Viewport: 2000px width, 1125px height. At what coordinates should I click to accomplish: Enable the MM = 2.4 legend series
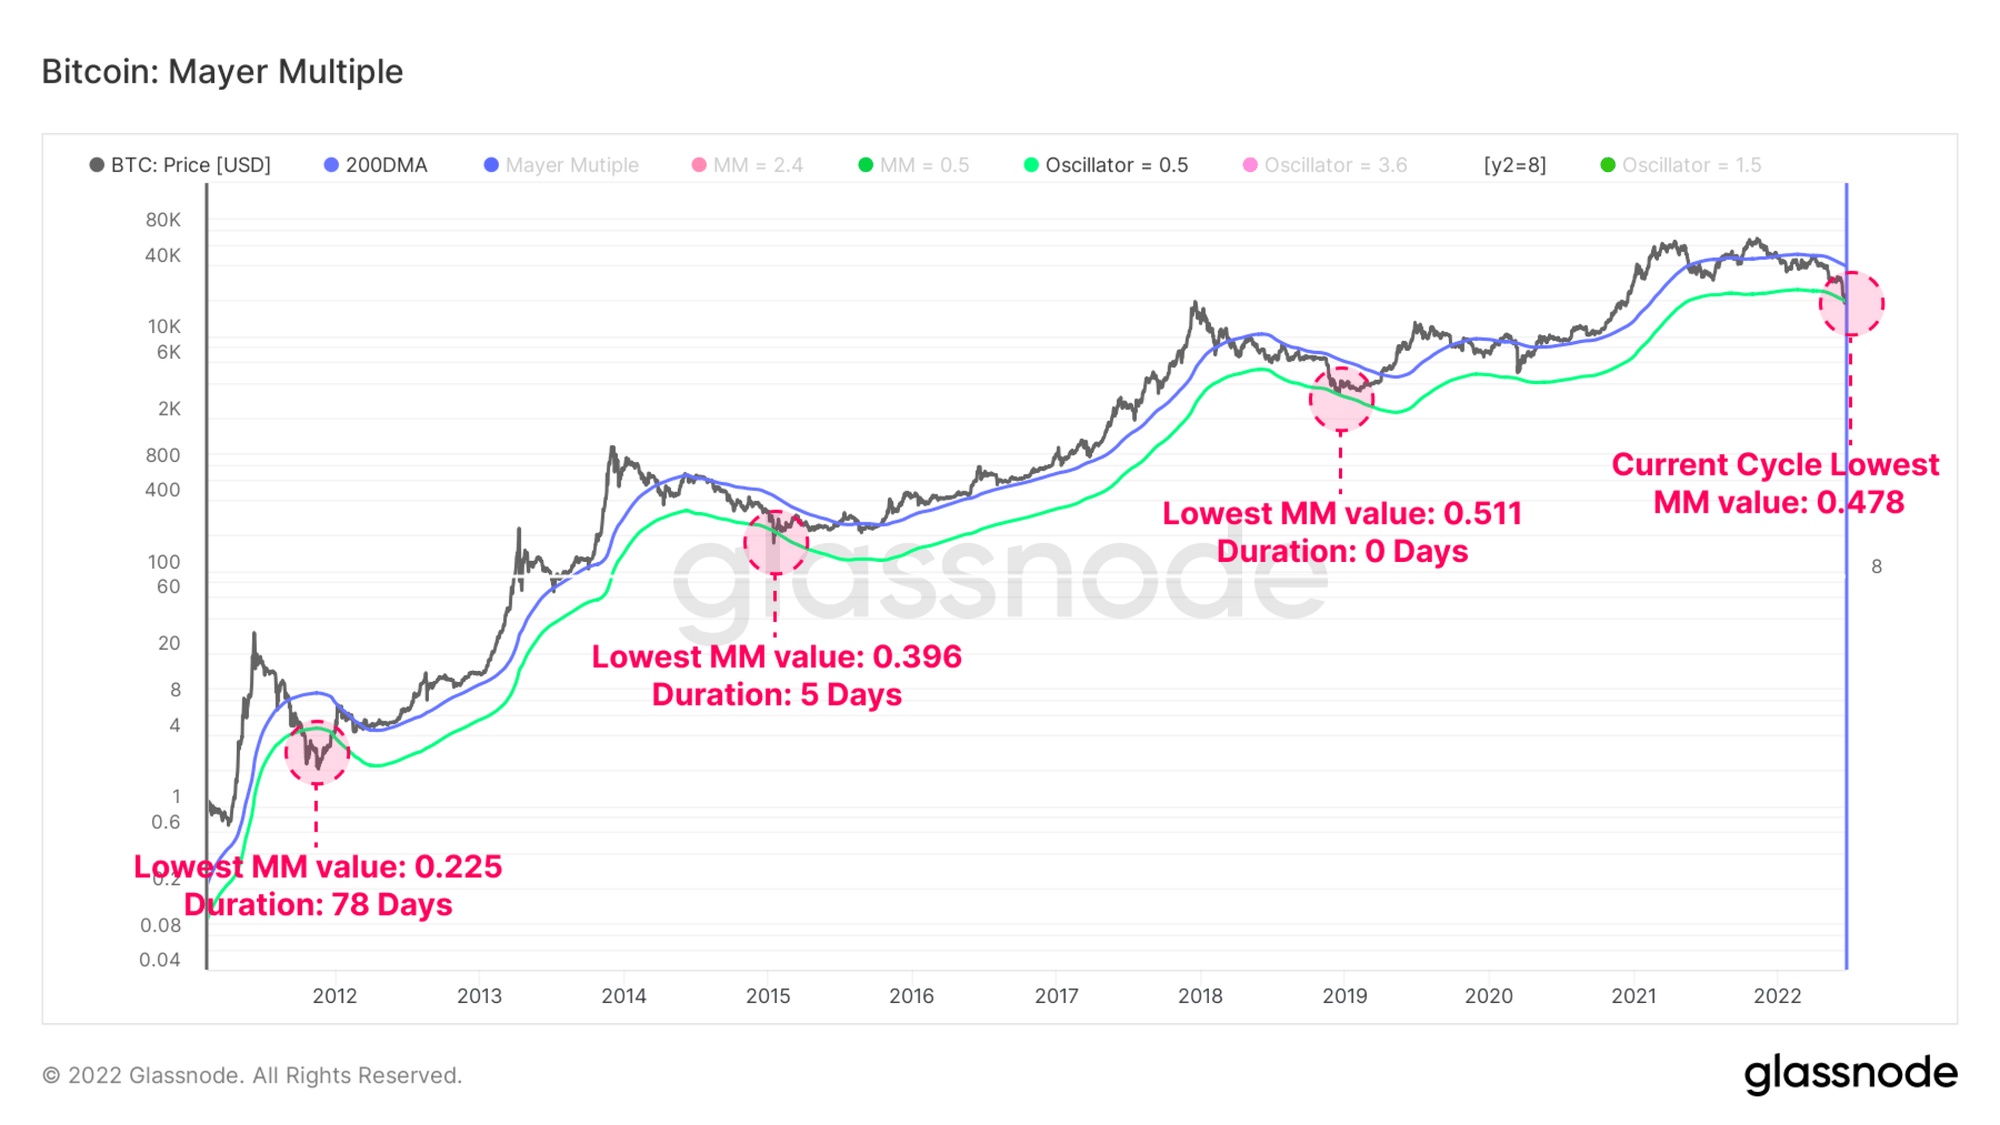(747, 165)
